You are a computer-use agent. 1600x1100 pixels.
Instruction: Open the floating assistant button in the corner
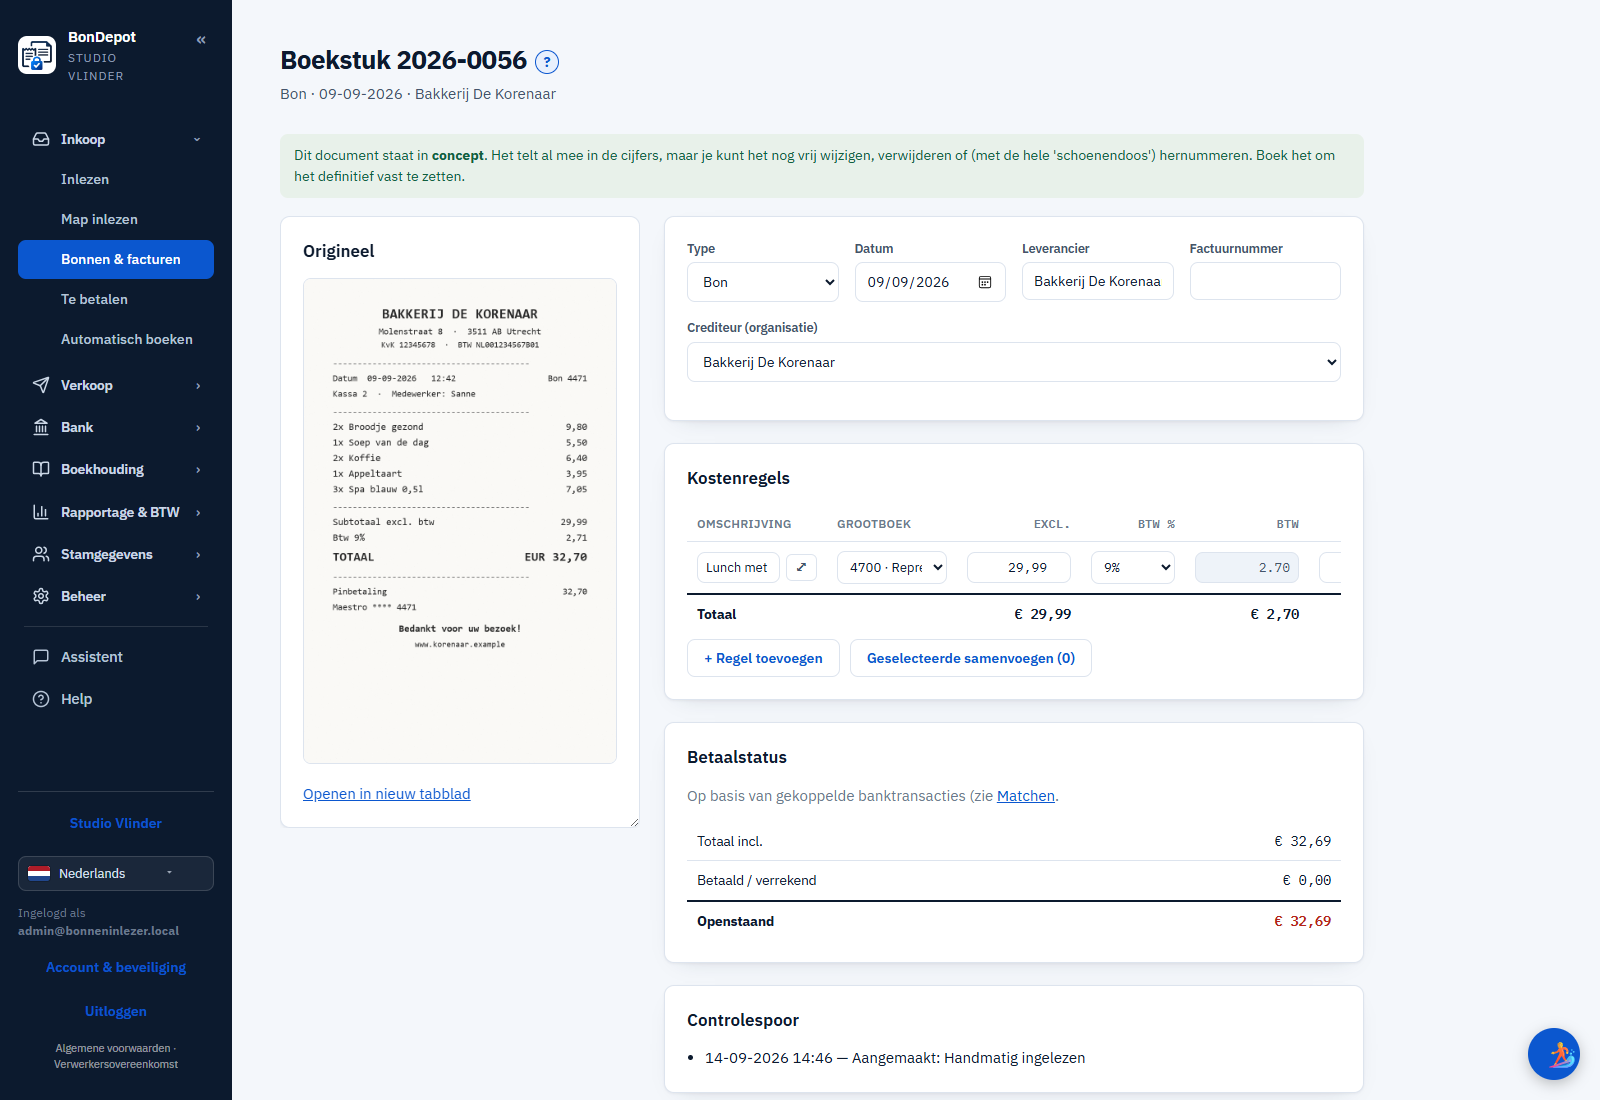coord(1553,1054)
